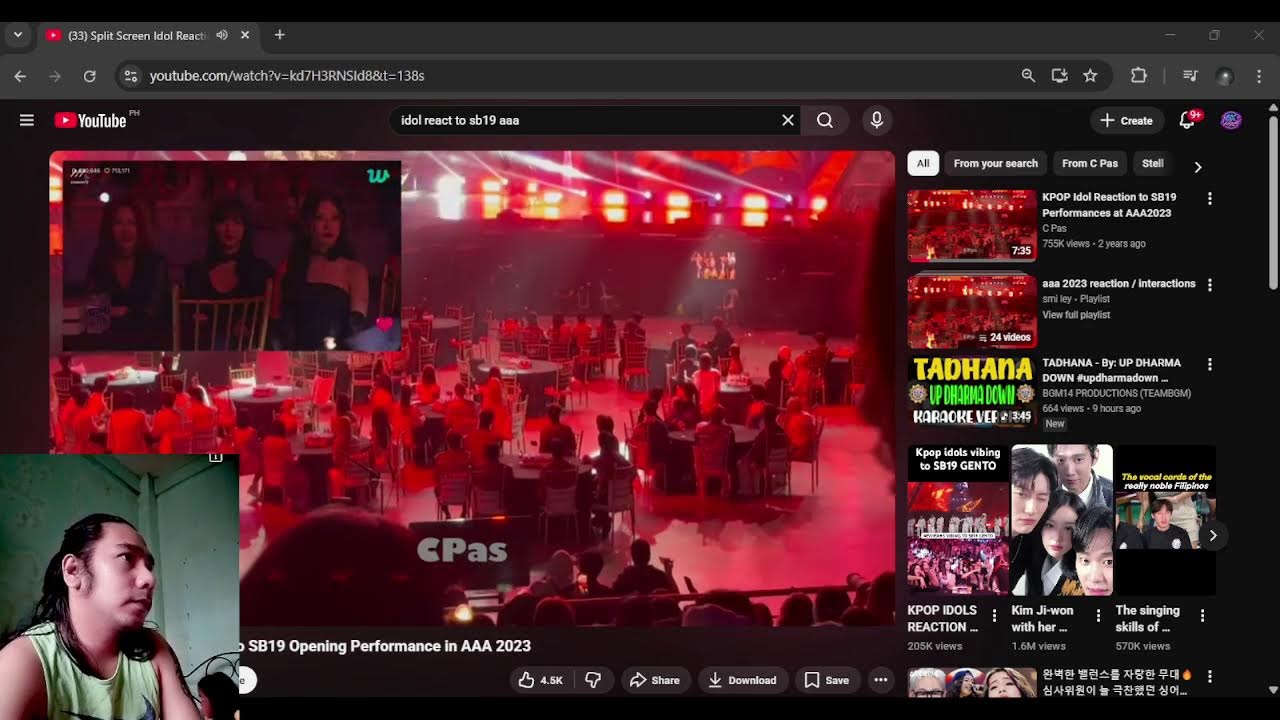Open the Kim Ji-won short thumbnail
The width and height of the screenshot is (1280, 720).
1062,520
